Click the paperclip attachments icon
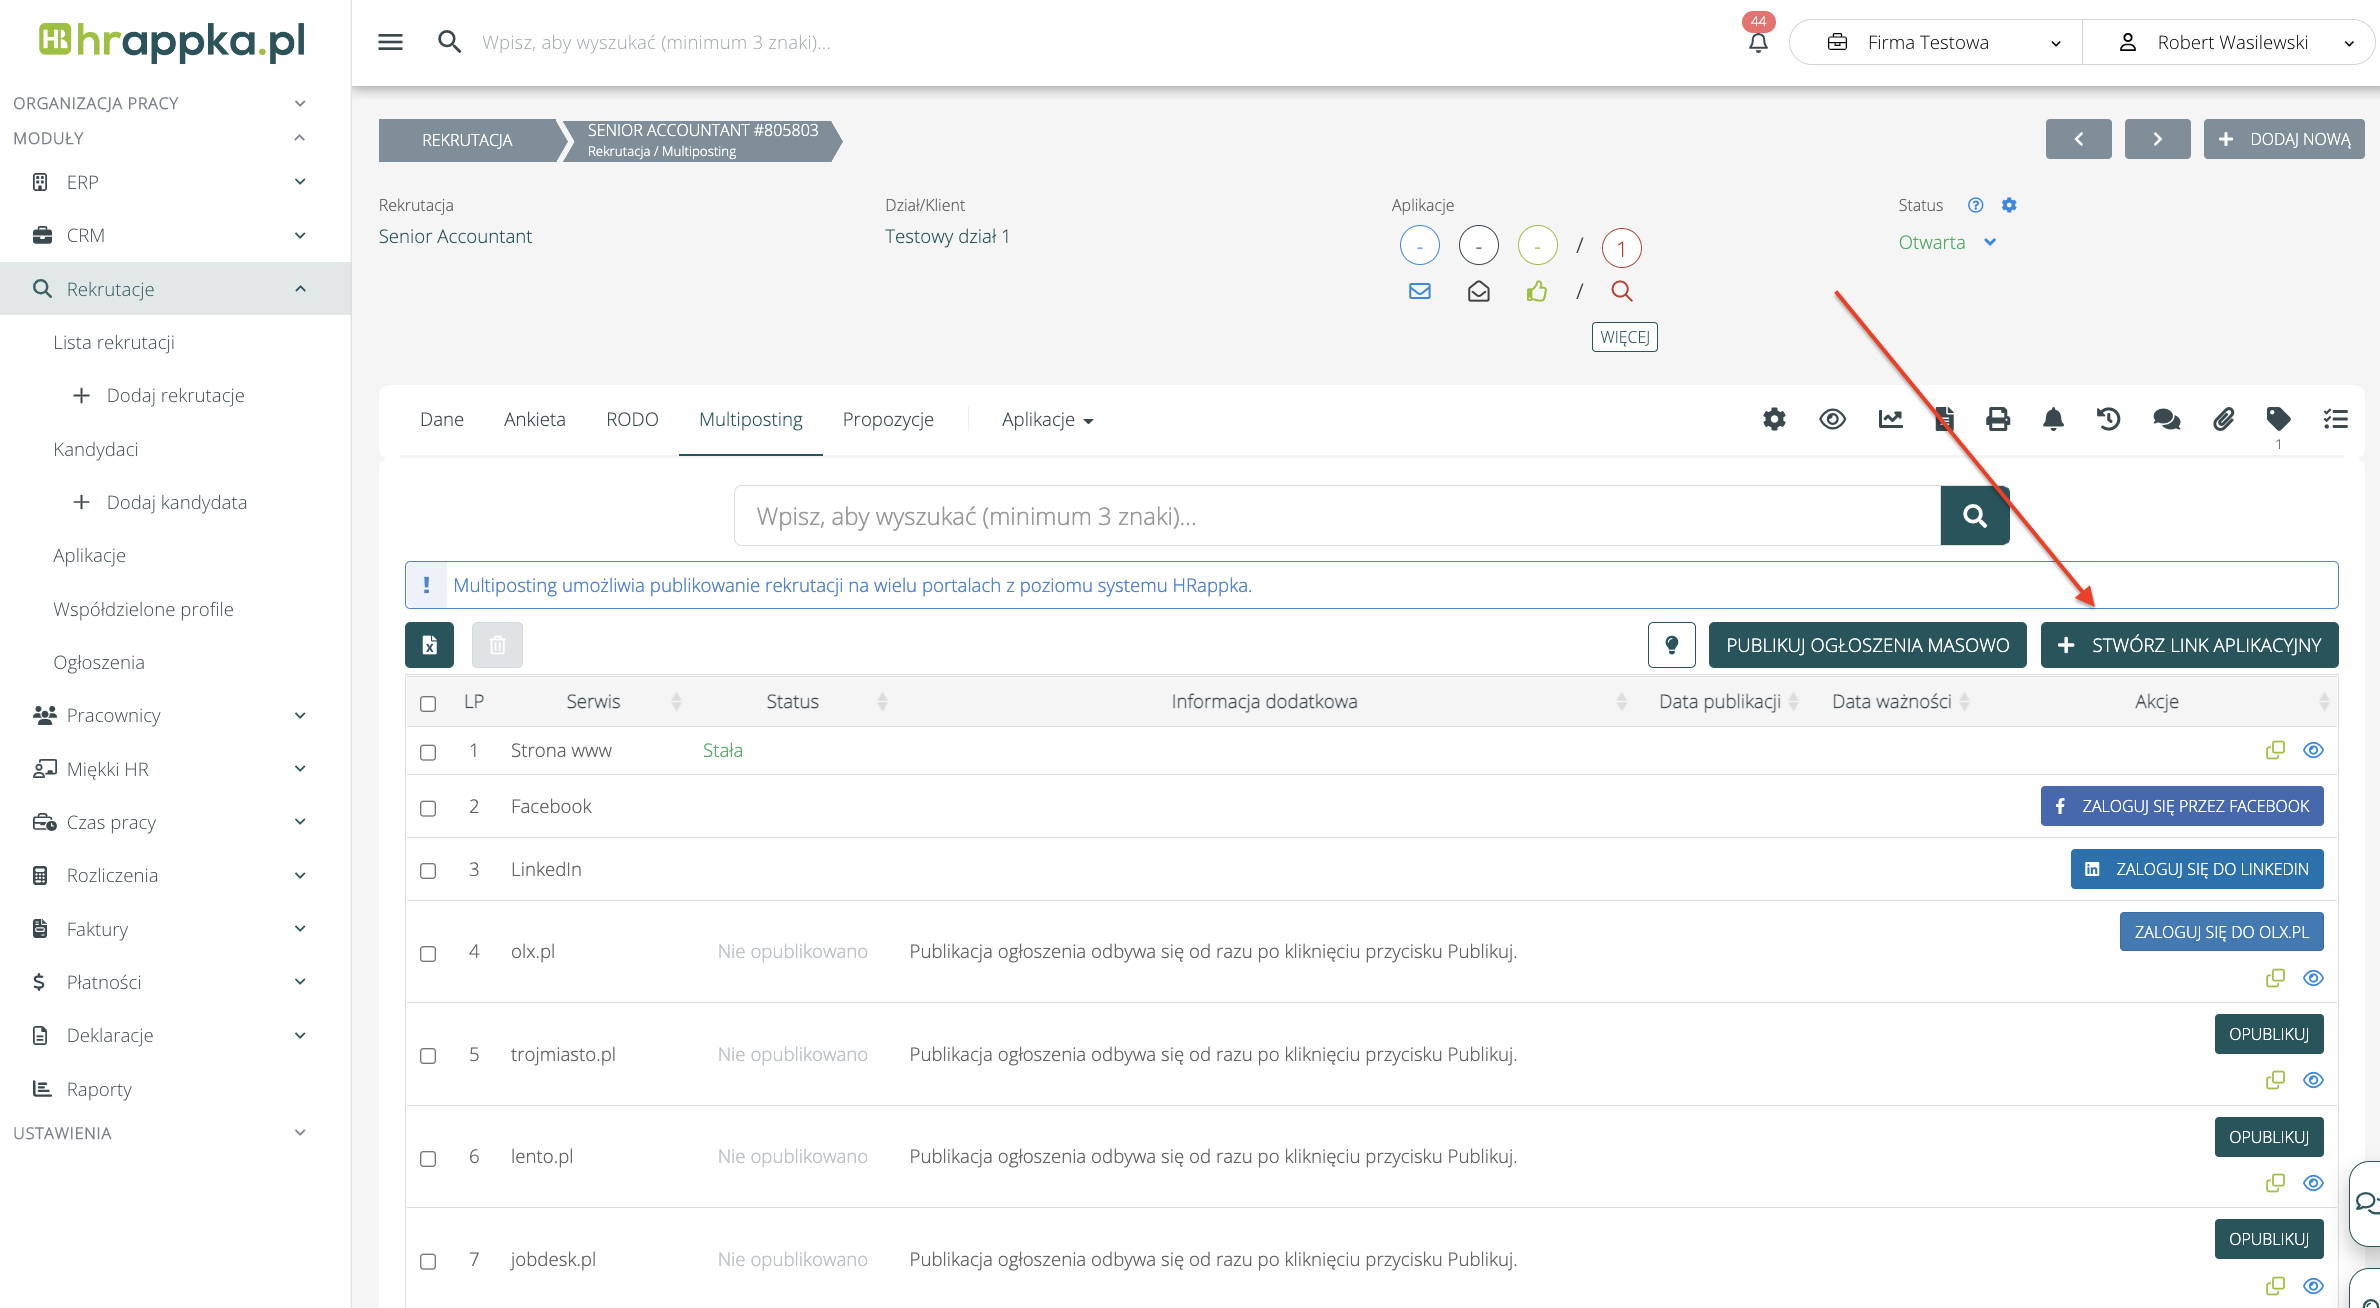 pos(2223,419)
